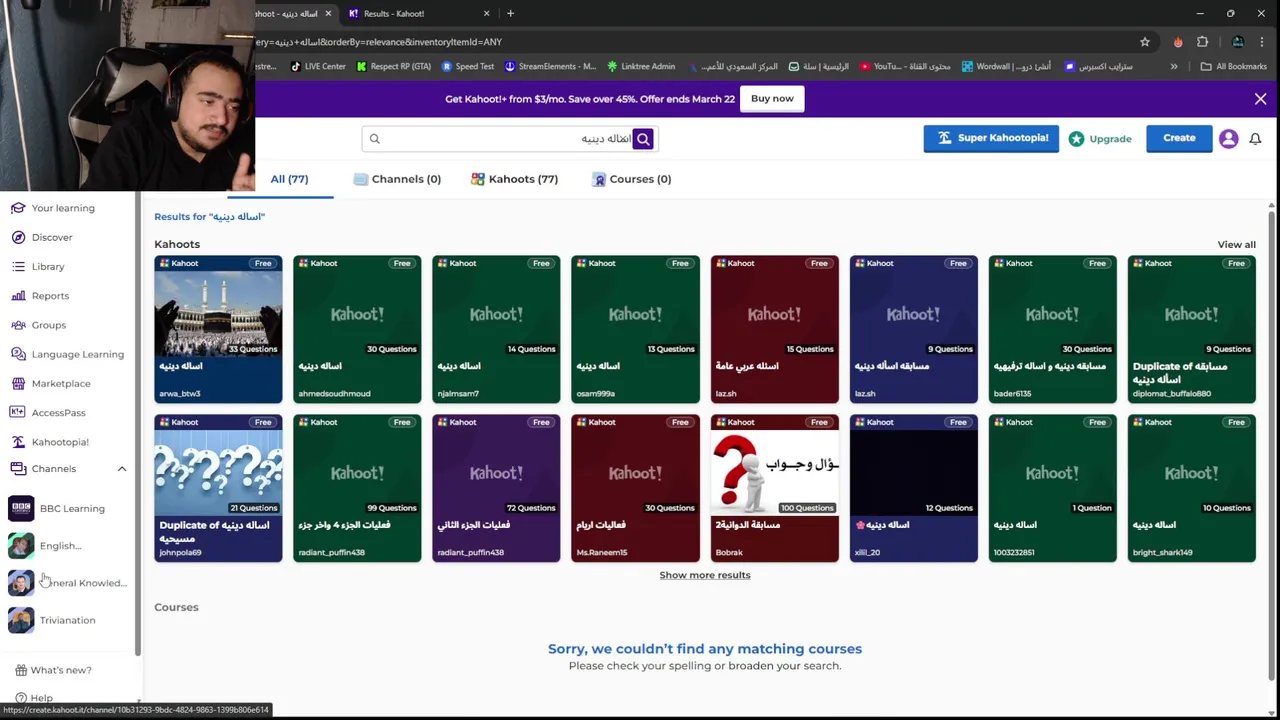The height and width of the screenshot is (720, 1280).
Task: Open the Library list icon
Action: point(18,267)
